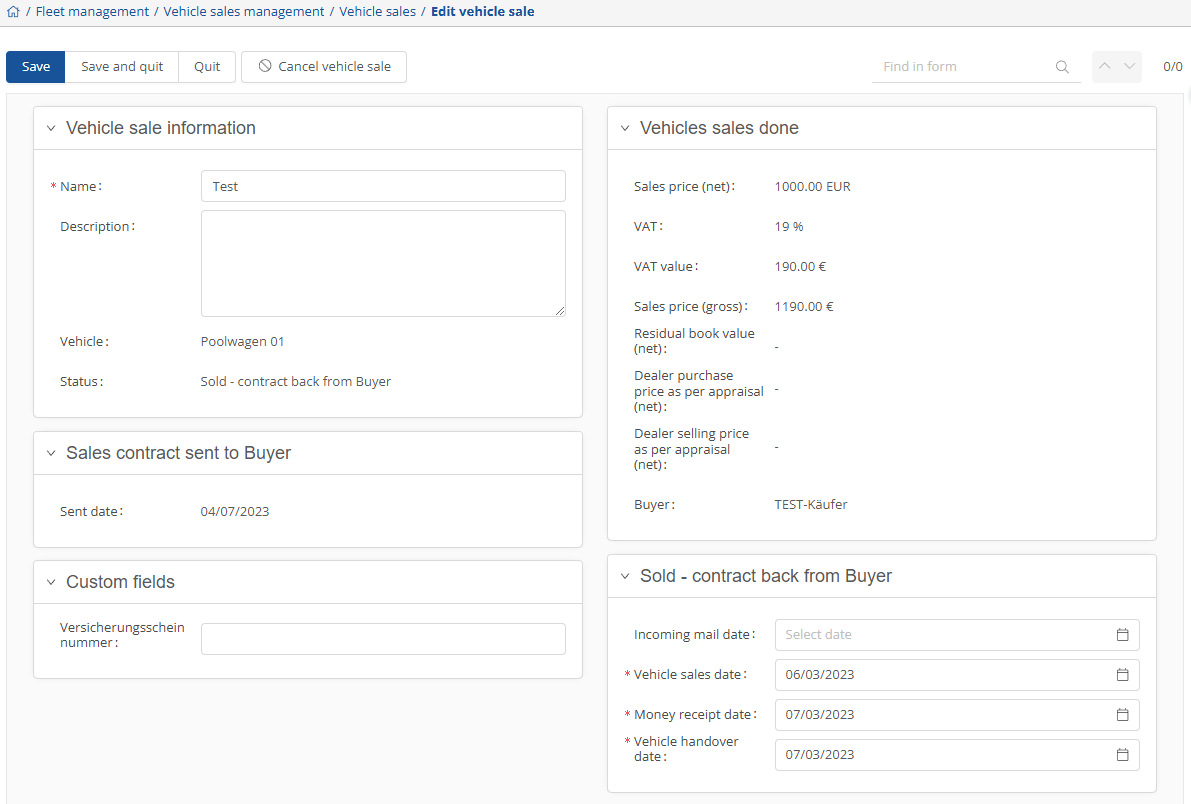
Task: Go to previous search match arrow
Action: pyautogui.click(x=1105, y=67)
